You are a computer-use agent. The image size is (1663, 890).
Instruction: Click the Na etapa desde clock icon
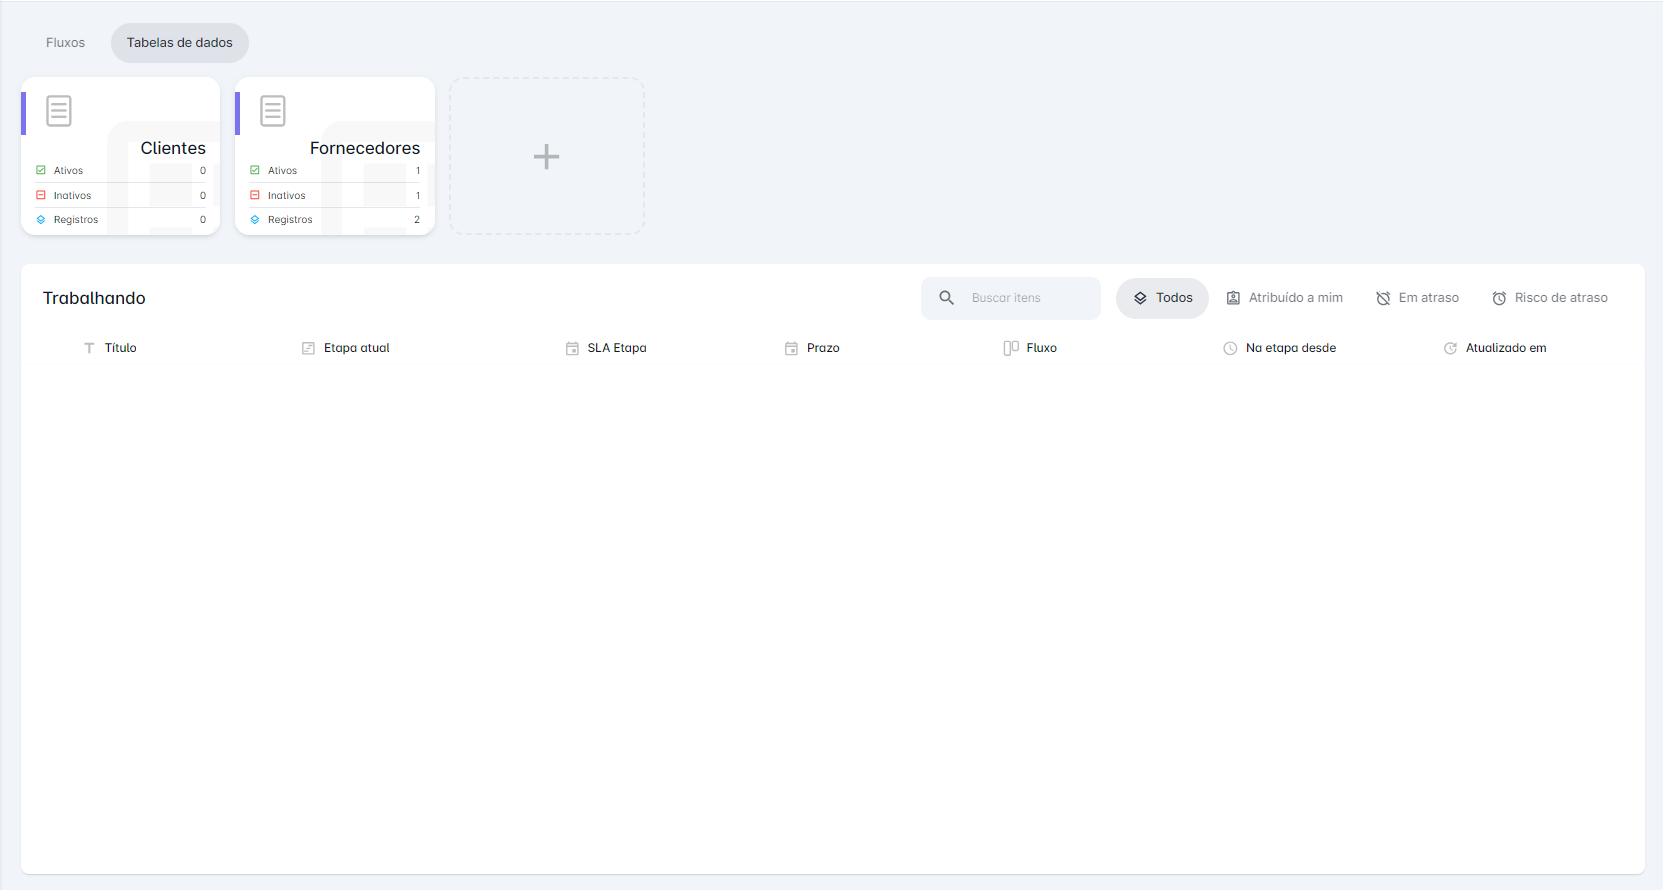click(x=1230, y=348)
